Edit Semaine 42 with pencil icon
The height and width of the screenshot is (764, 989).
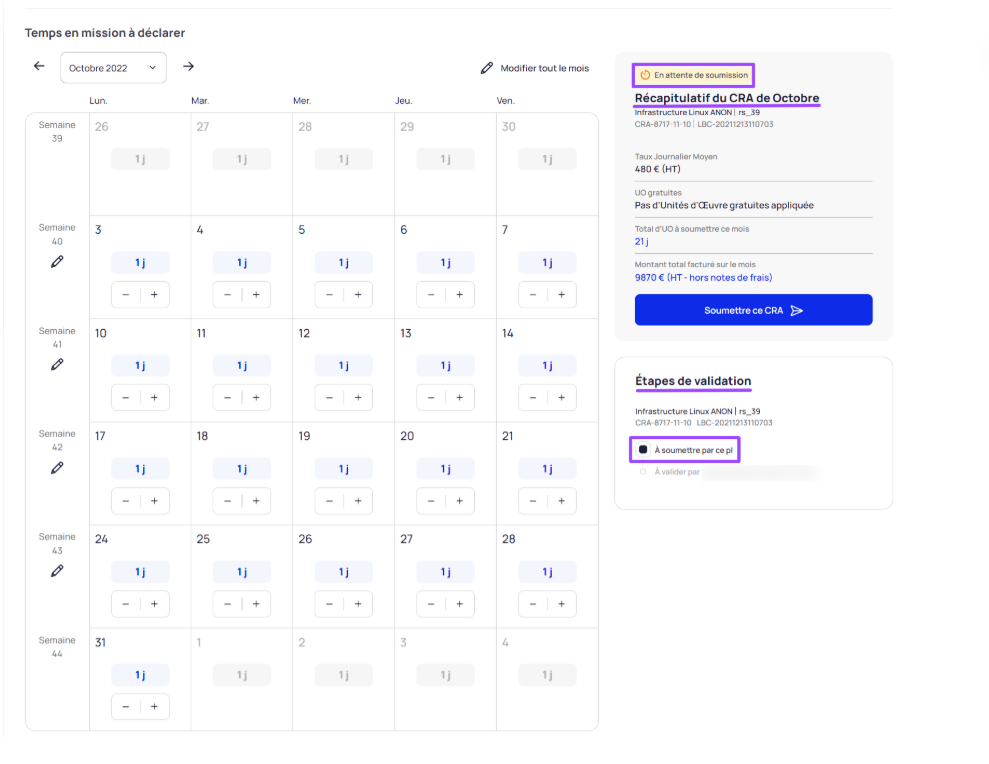(x=57, y=467)
